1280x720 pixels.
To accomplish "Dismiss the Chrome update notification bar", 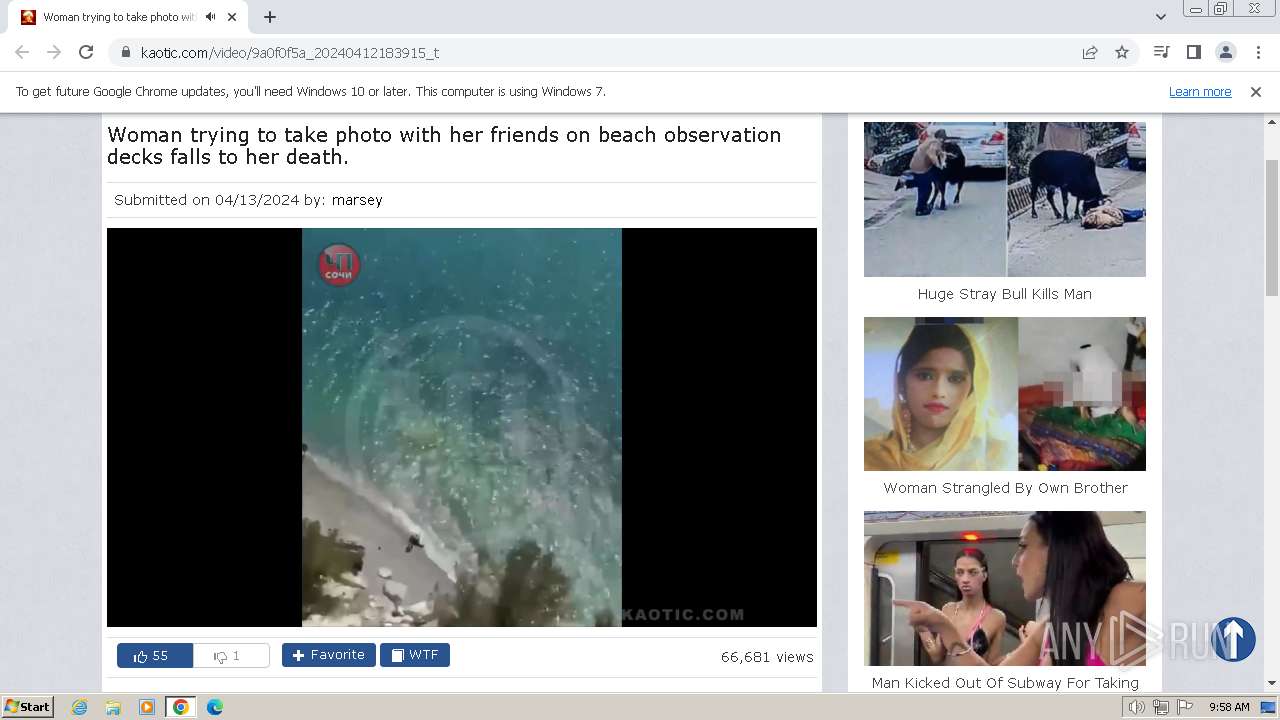I will 1256,91.
